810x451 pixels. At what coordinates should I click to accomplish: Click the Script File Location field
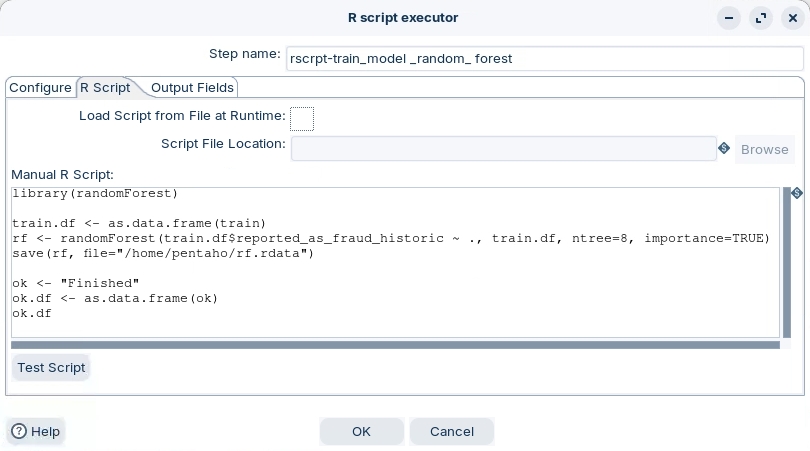[x=503, y=148]
